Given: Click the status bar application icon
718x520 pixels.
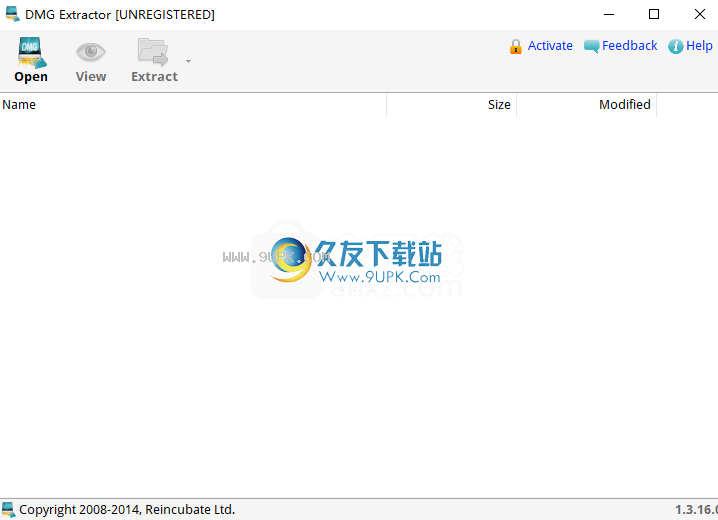Looking at the screenshot, I should pos(8,509).
